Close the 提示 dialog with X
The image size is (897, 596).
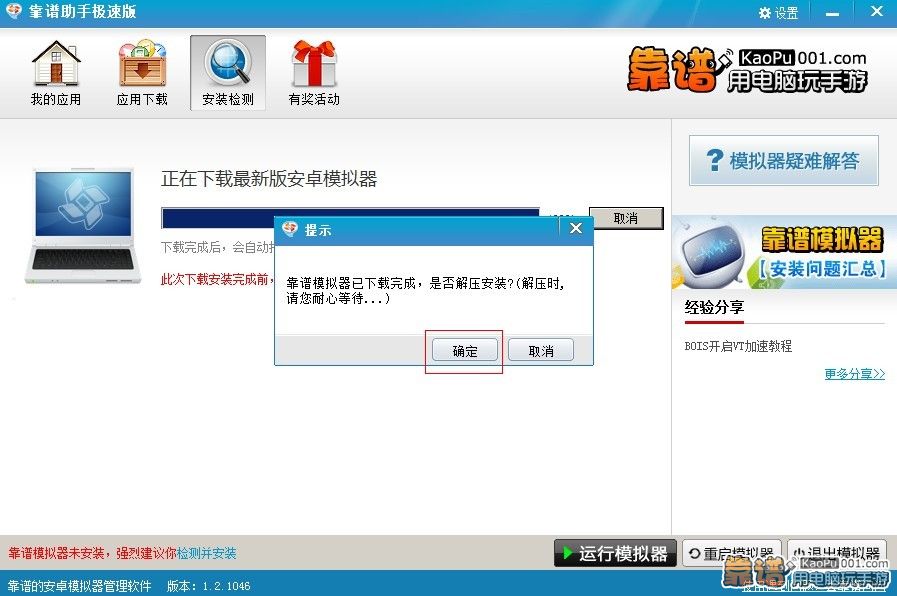click(x=576, y=228)
